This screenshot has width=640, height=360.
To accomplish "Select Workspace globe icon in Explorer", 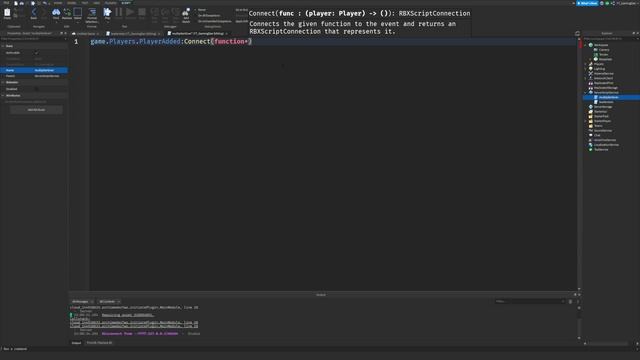I will (x=591, y=45).
